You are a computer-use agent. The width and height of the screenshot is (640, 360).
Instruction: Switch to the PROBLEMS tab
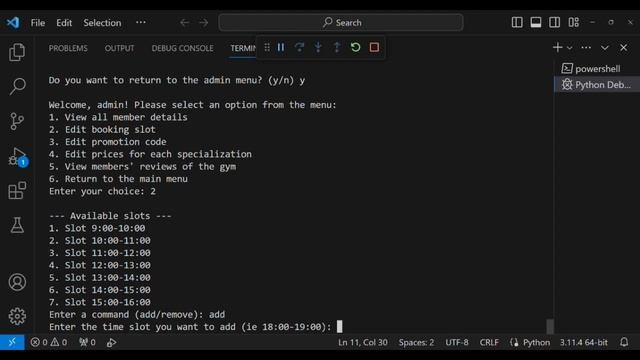(x=68, y=48)
